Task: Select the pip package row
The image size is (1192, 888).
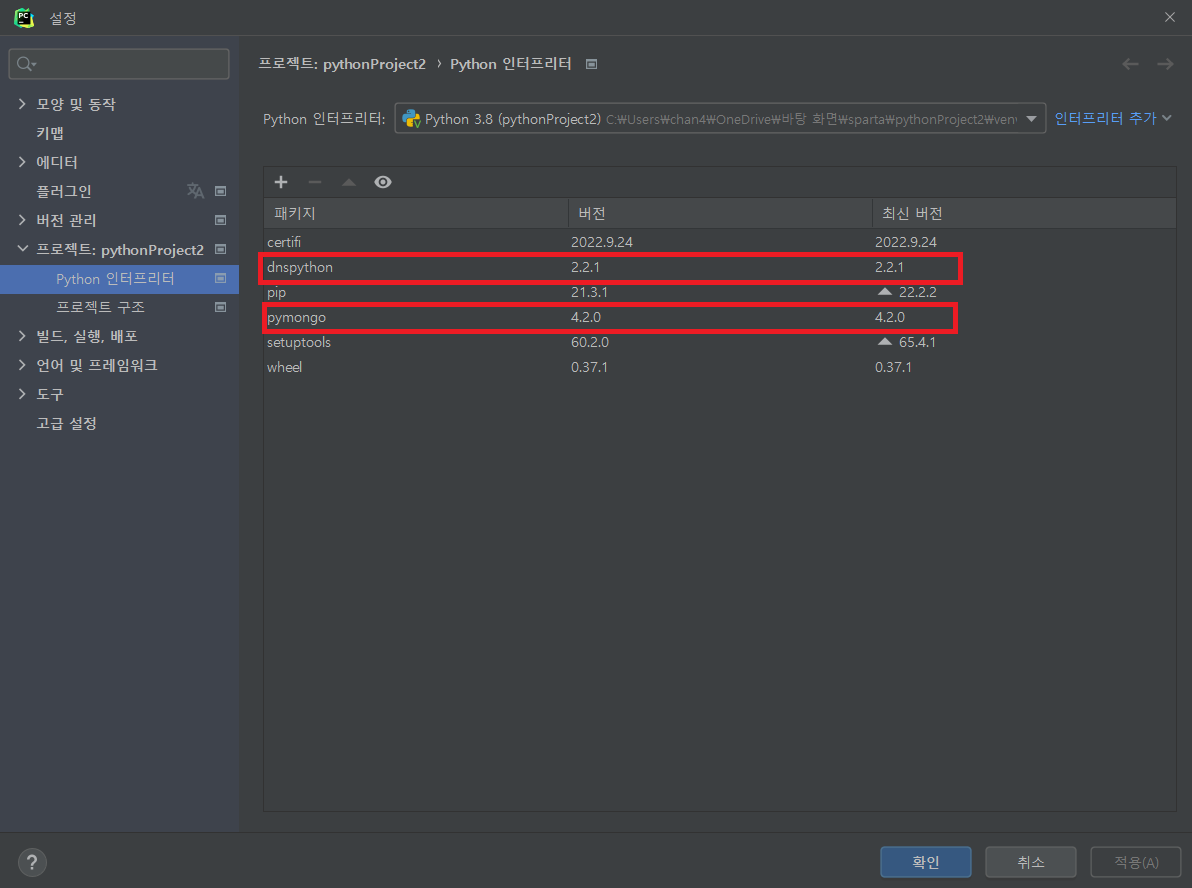Action: (x=720, y=292)
